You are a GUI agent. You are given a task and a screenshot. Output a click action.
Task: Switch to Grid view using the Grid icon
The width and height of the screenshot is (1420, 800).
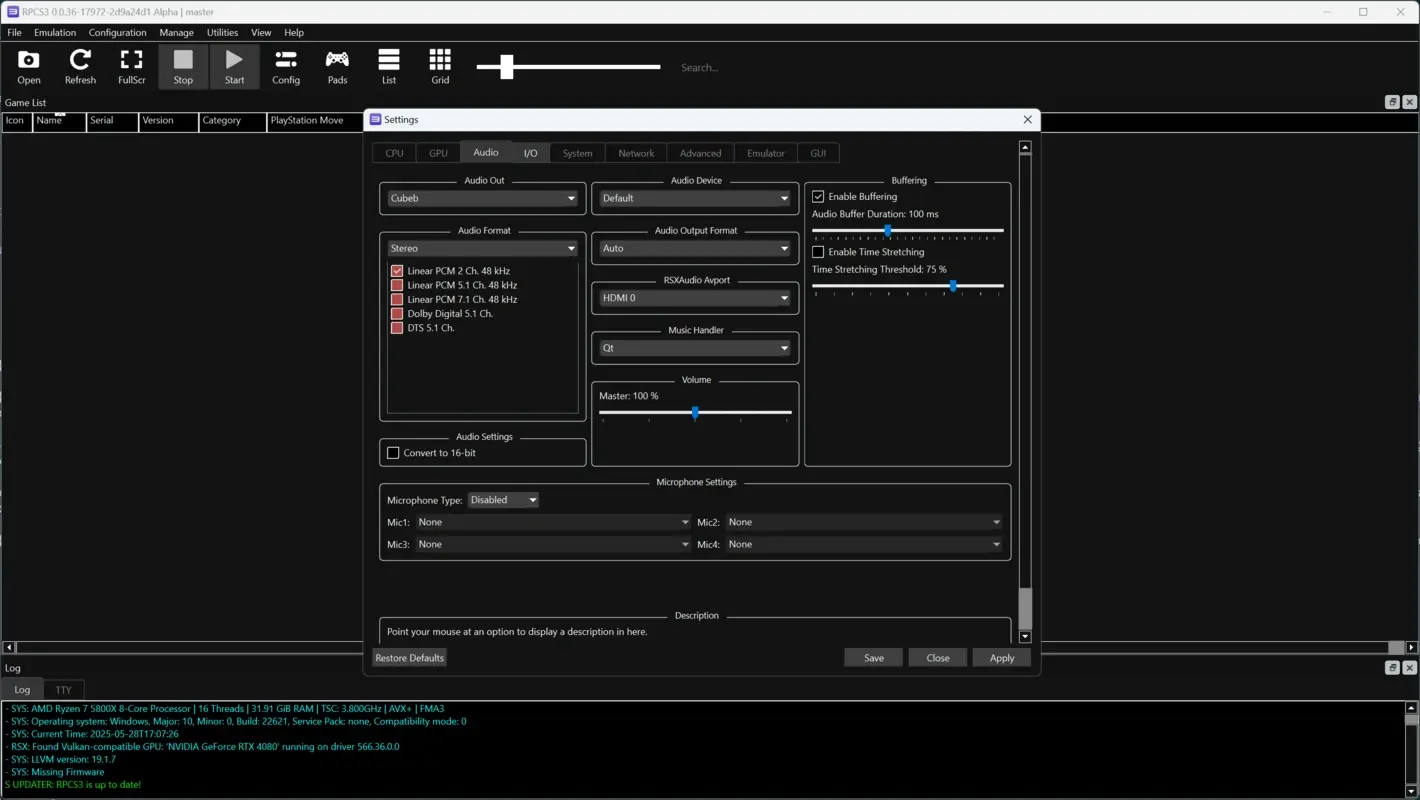tap(440, 66)
